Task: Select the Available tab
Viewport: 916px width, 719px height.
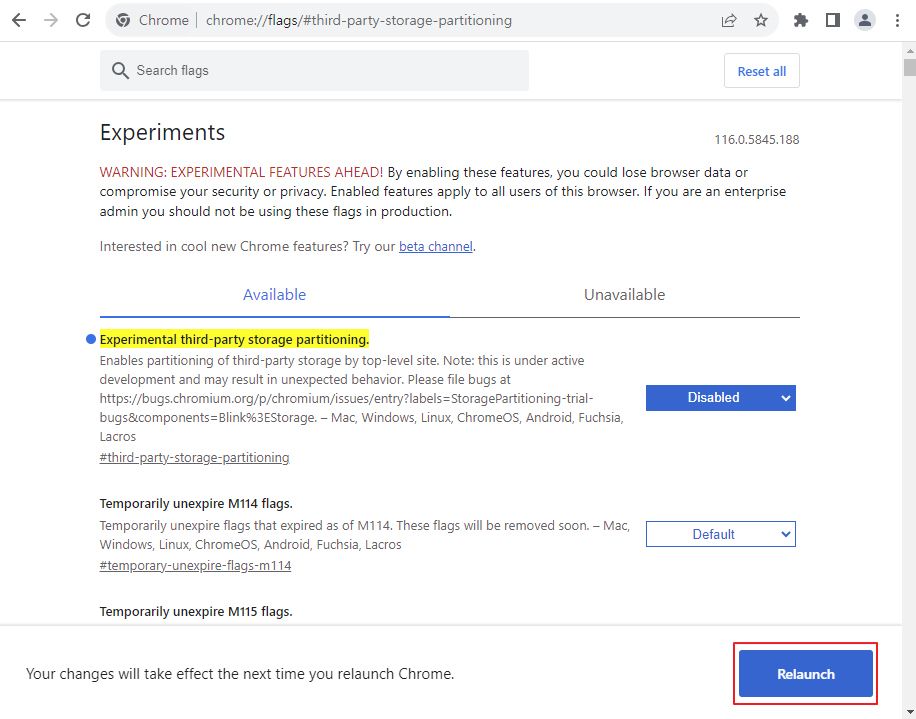Action: click(x=274, y=295)
